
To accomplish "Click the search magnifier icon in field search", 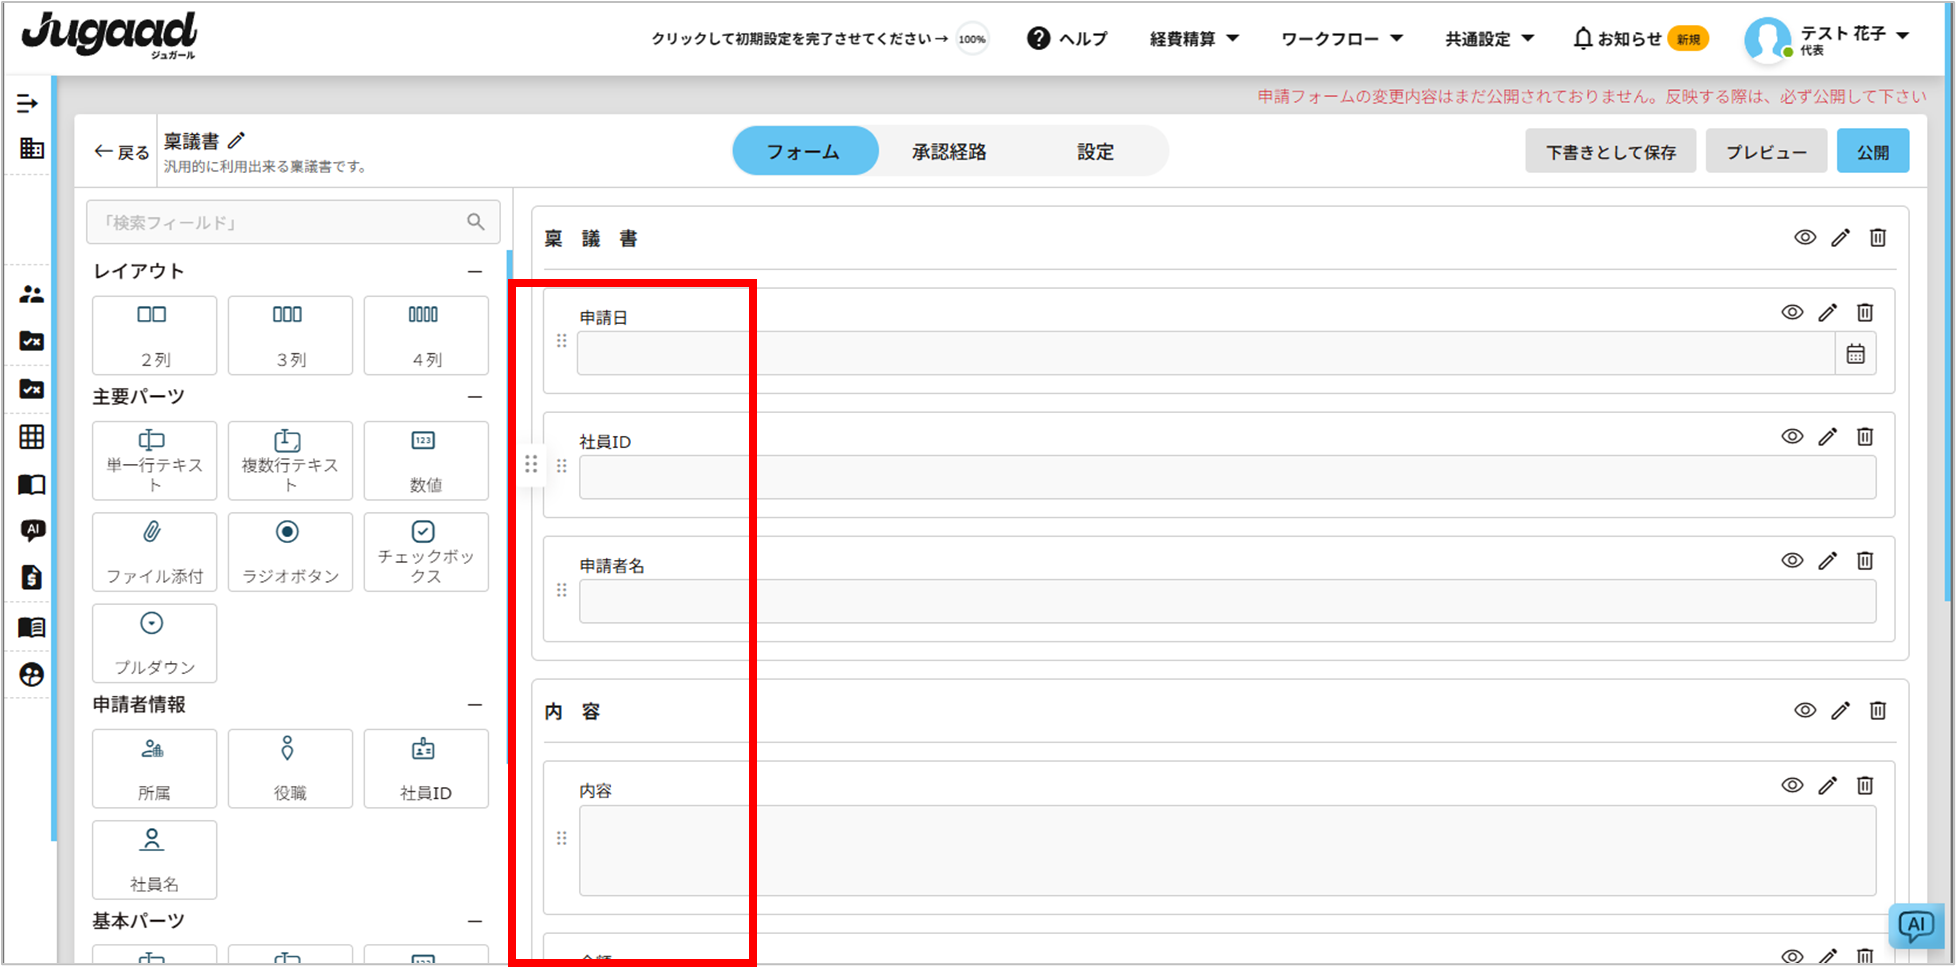I will 476,222.
